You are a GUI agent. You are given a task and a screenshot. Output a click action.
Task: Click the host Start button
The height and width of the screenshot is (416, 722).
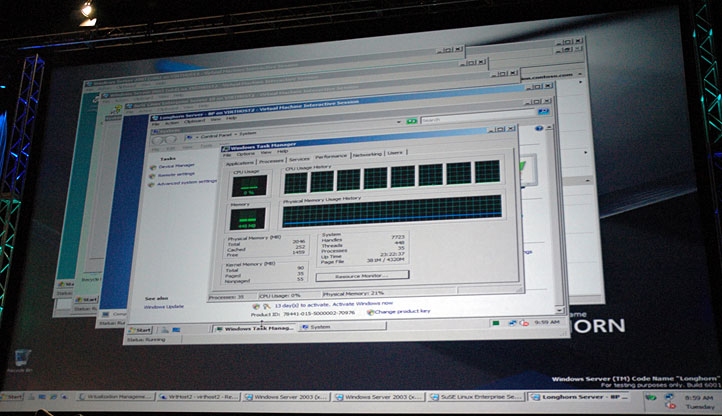pyautogui.click(x=20, y=396)
